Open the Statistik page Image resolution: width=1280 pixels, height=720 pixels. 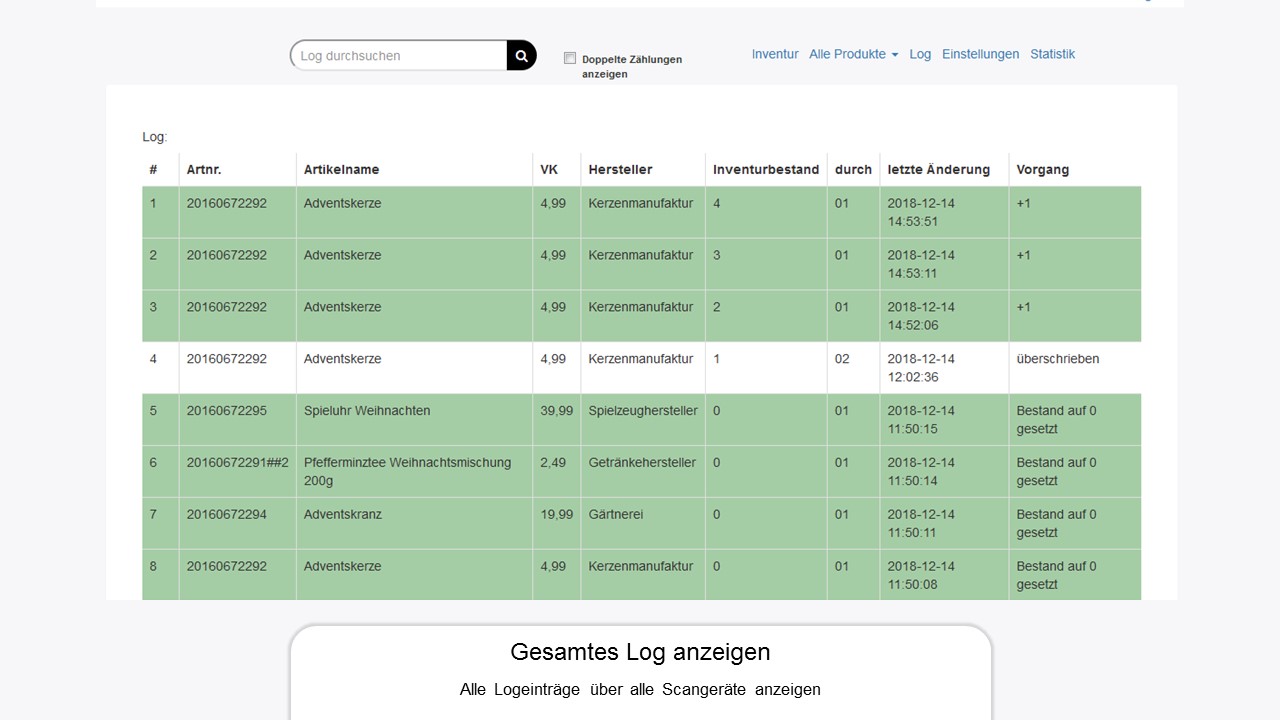(1052, 54)
